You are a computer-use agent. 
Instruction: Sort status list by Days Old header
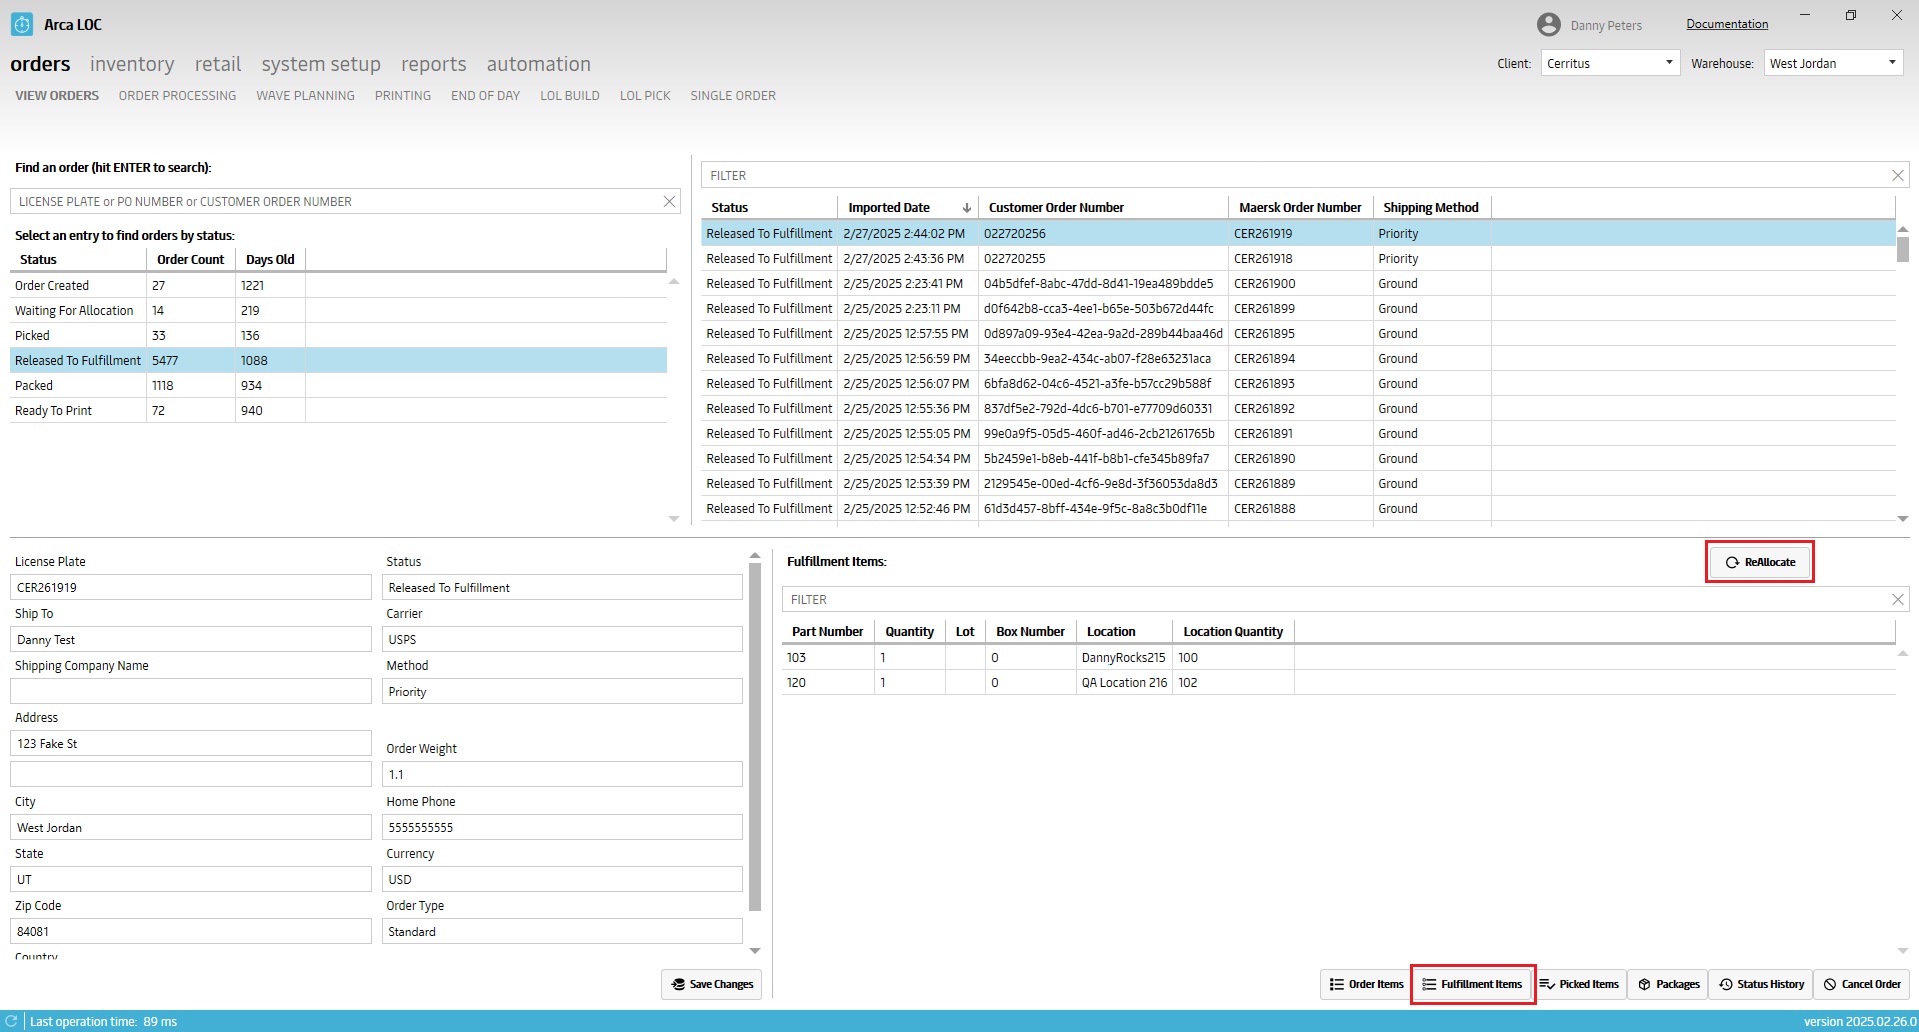tap(270, 259)
